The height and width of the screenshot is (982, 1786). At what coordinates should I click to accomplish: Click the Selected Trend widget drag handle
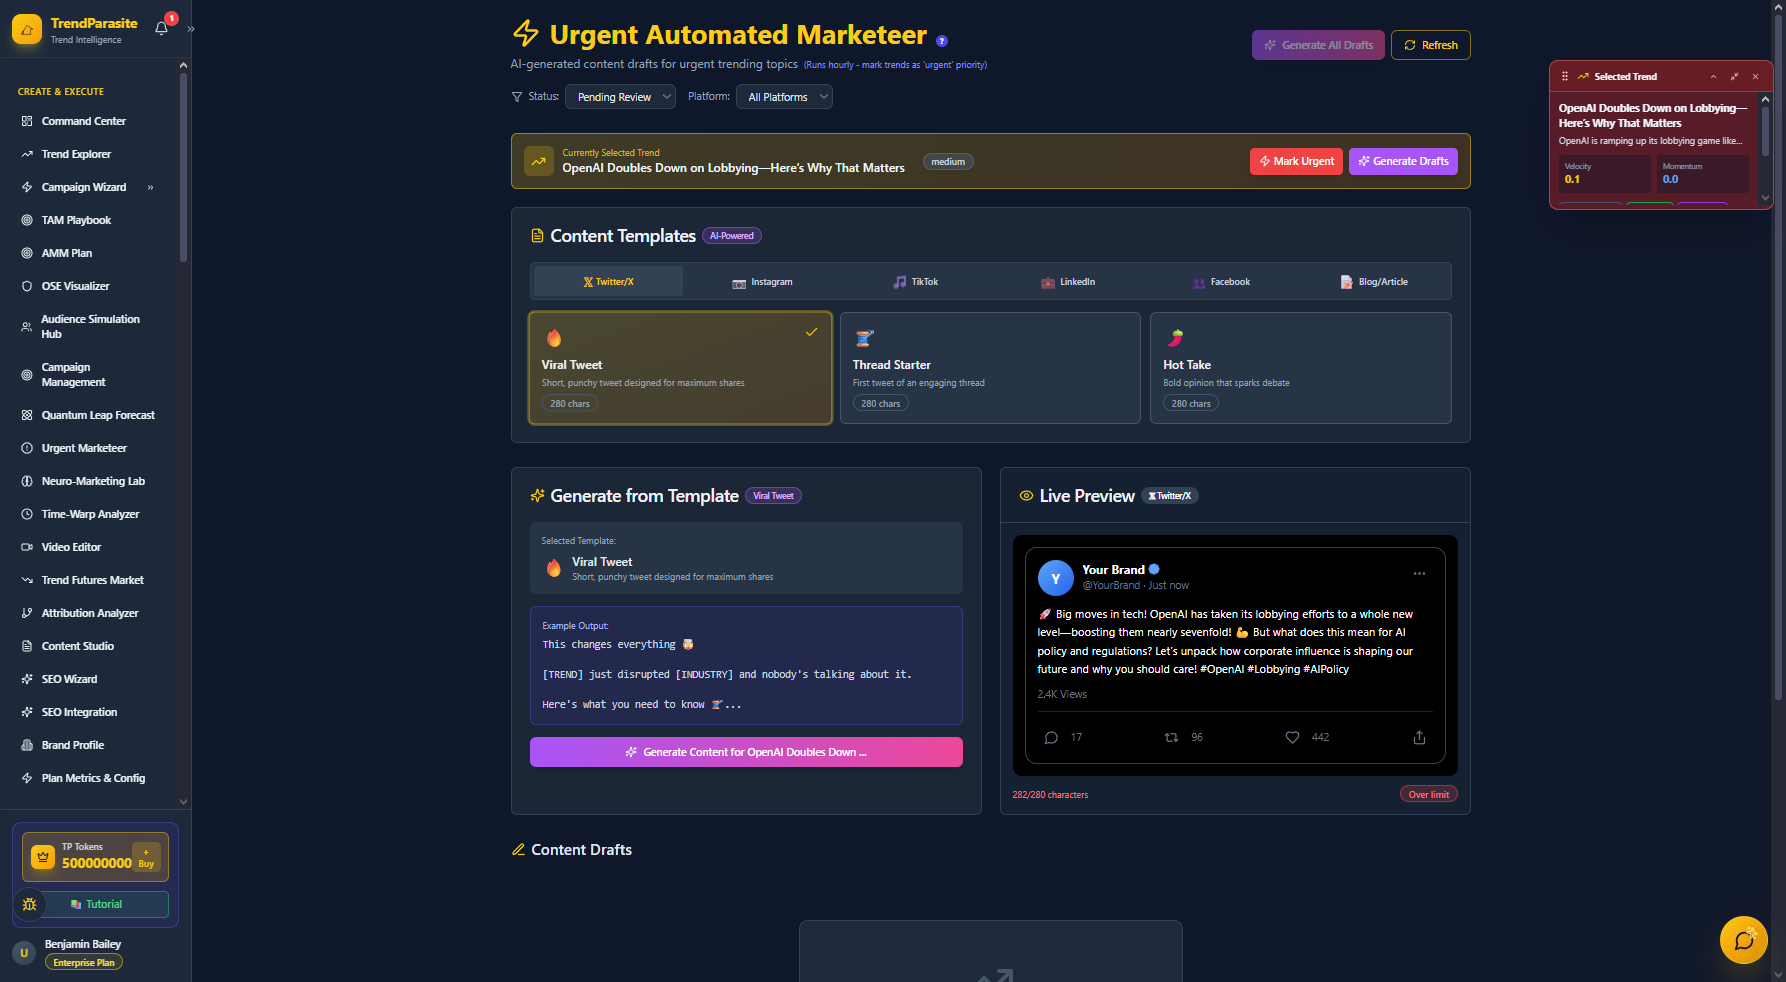[1565, 77]
